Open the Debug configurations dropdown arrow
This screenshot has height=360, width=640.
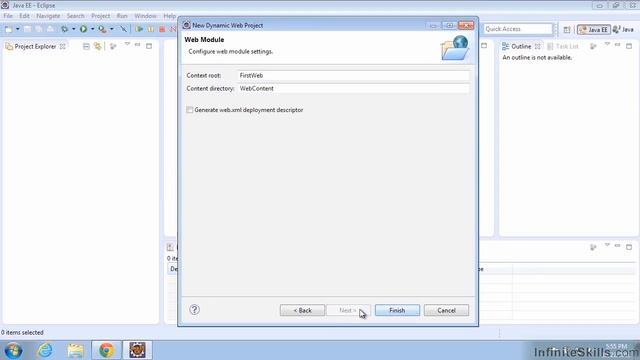[x=73, y=29]
